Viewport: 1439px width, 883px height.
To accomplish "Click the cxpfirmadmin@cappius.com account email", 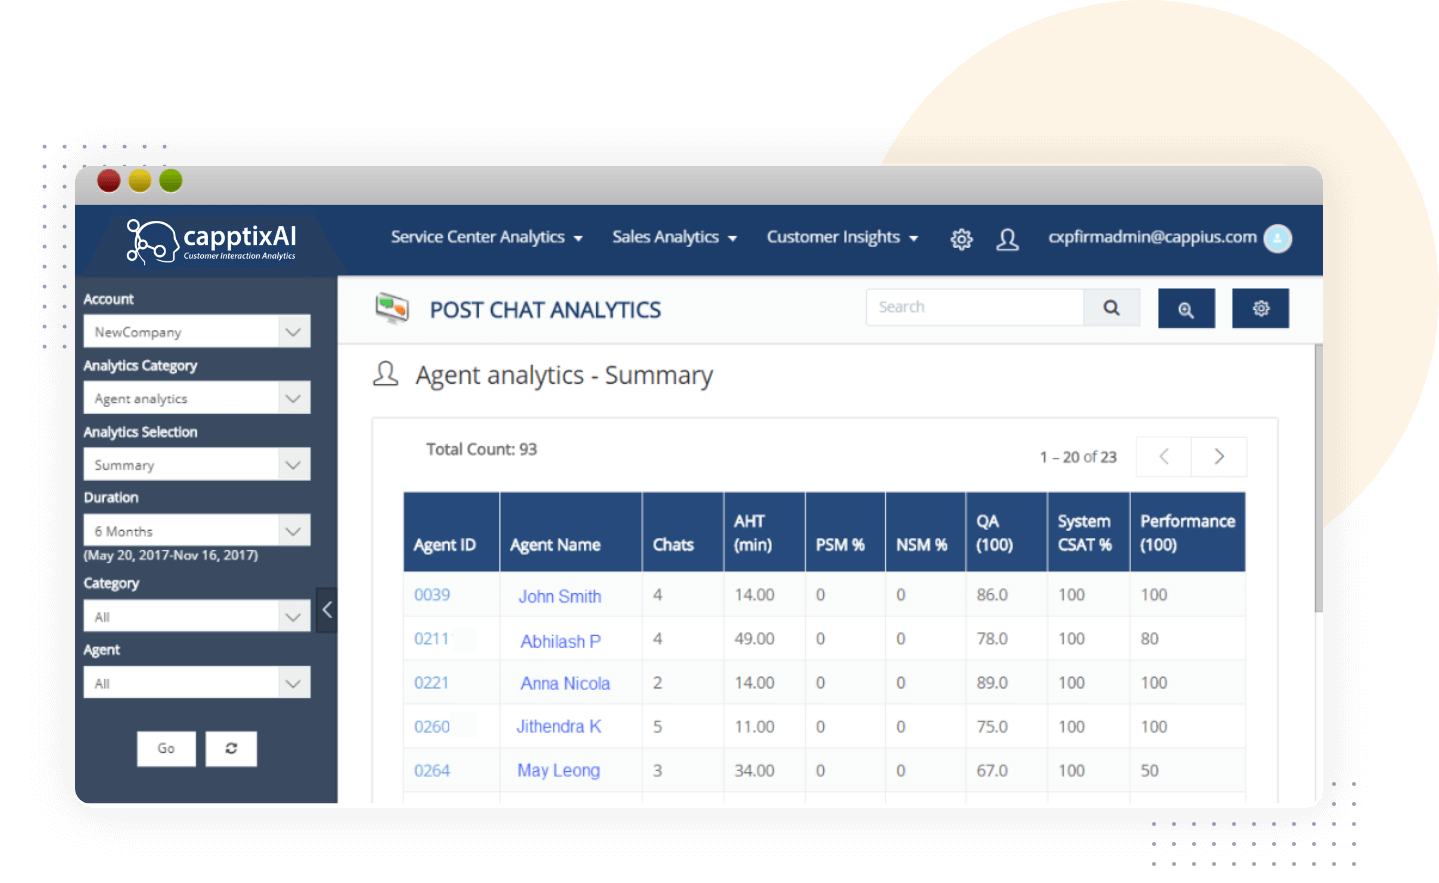I will pyautogui.click(x=1152, y=237).
